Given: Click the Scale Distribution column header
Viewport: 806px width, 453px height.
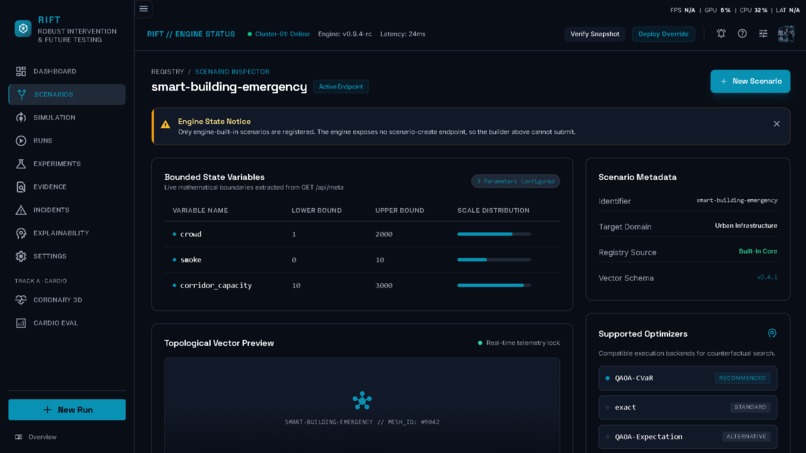Looking at the screenshot, I should point(493,210).
